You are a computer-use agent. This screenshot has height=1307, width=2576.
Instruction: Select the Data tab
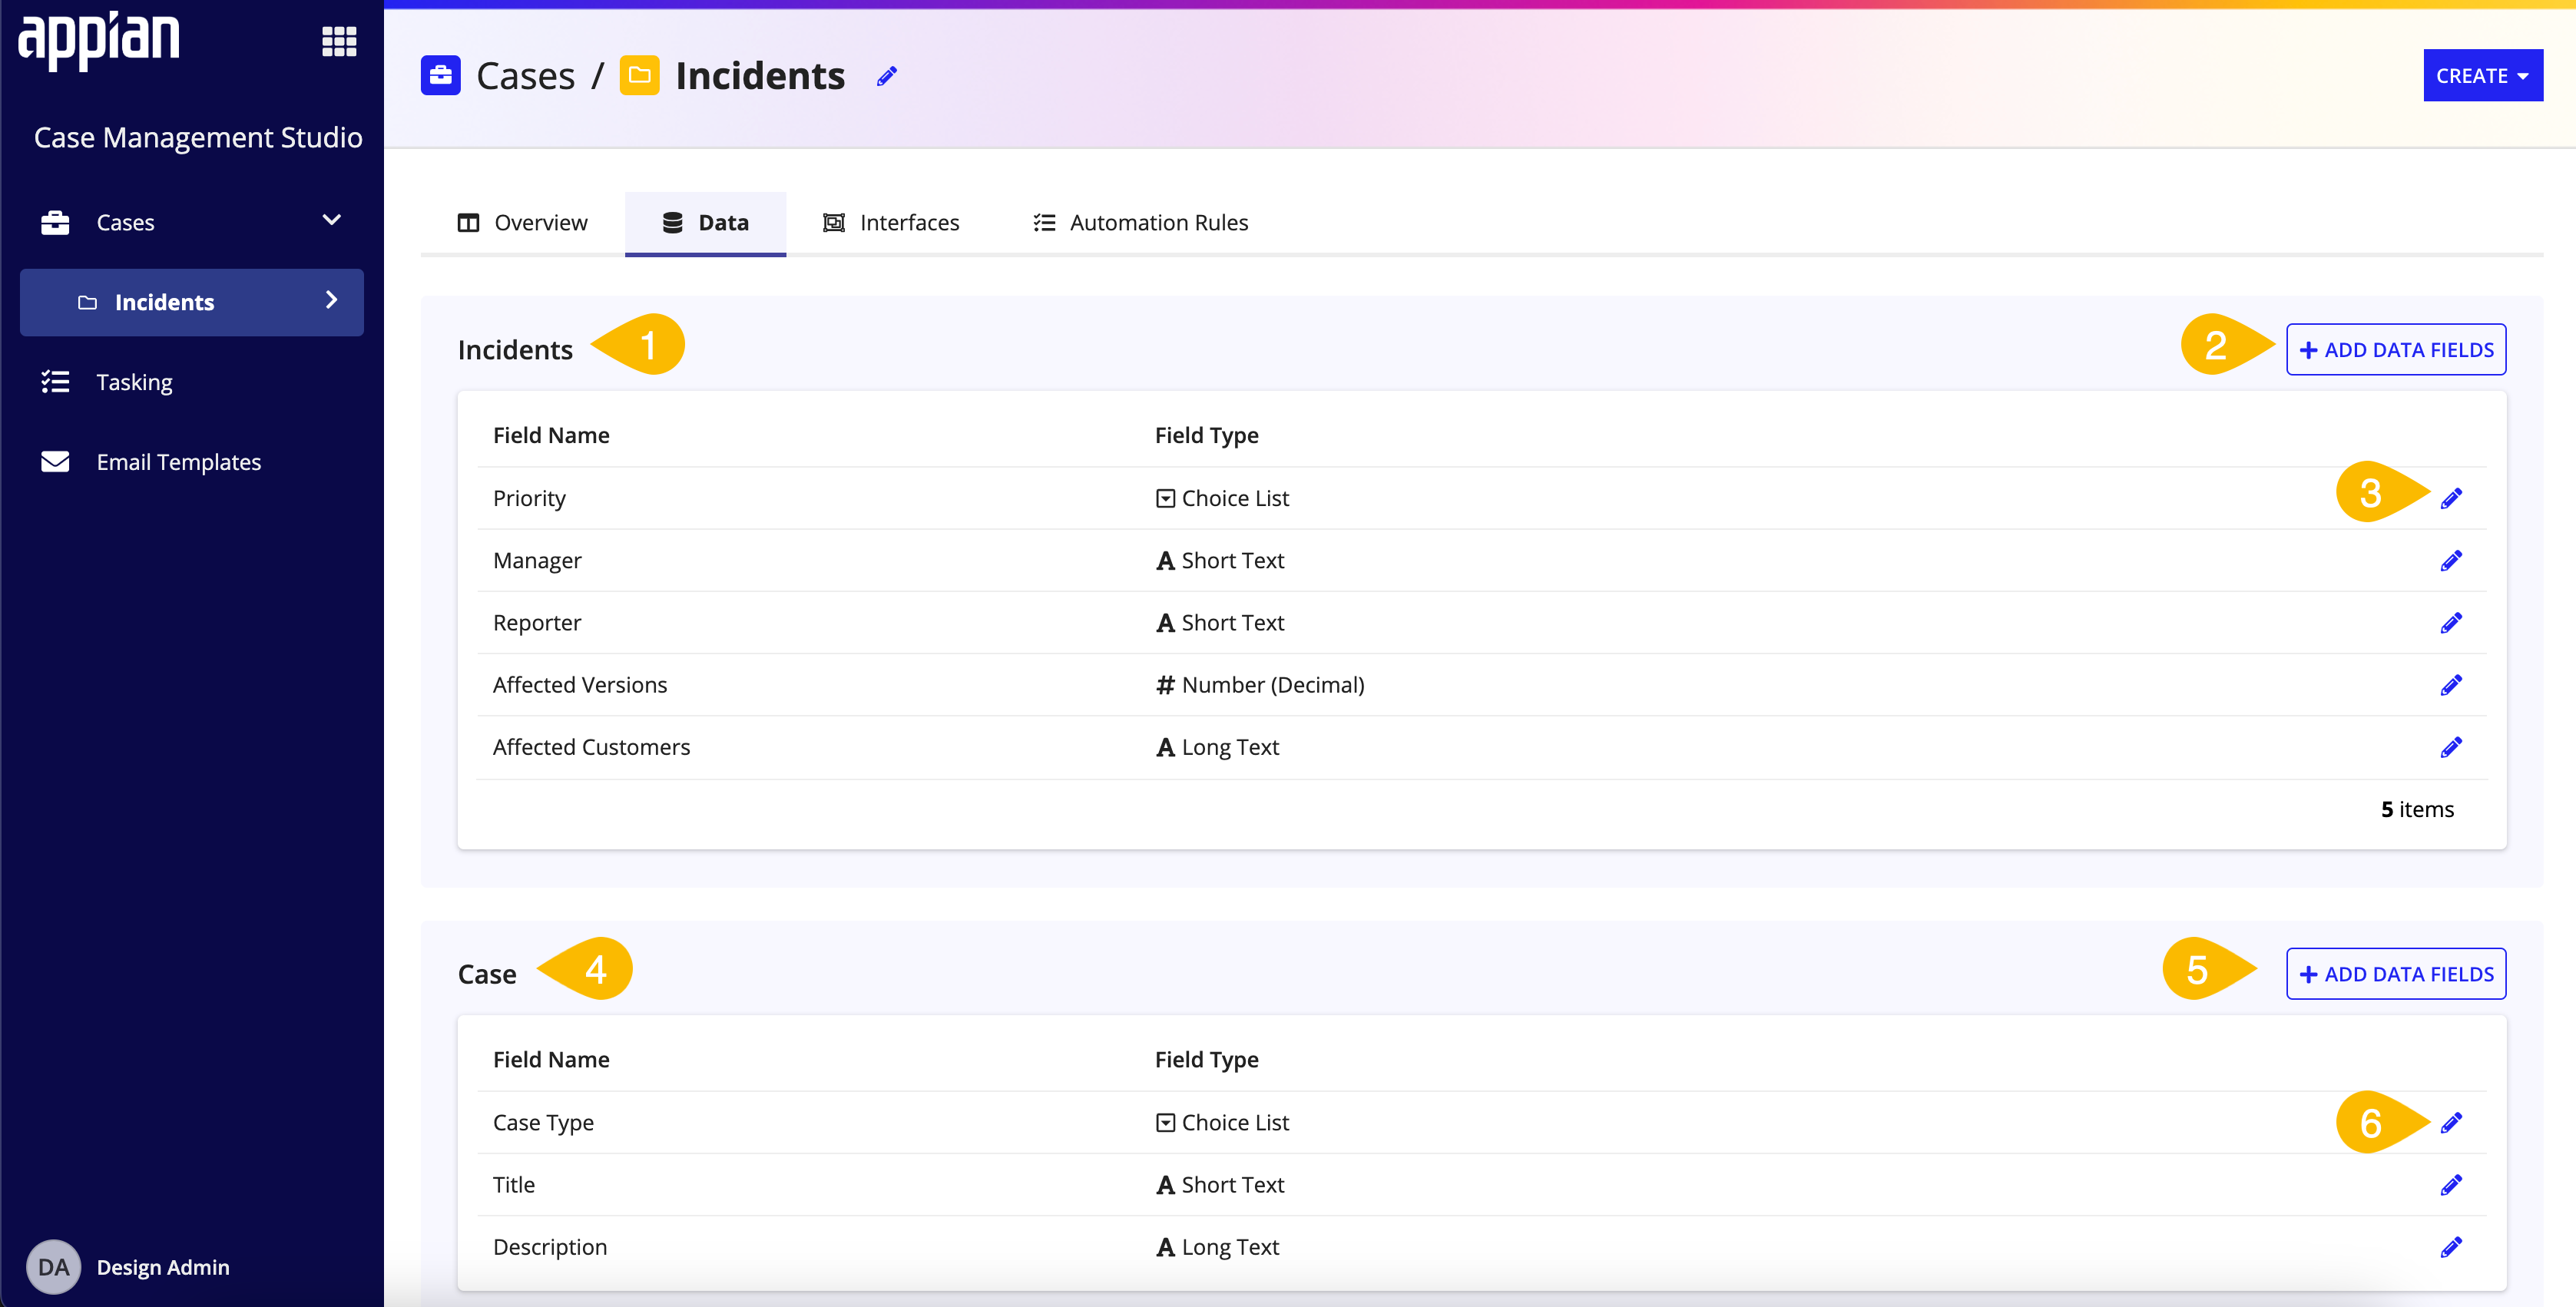705,223
